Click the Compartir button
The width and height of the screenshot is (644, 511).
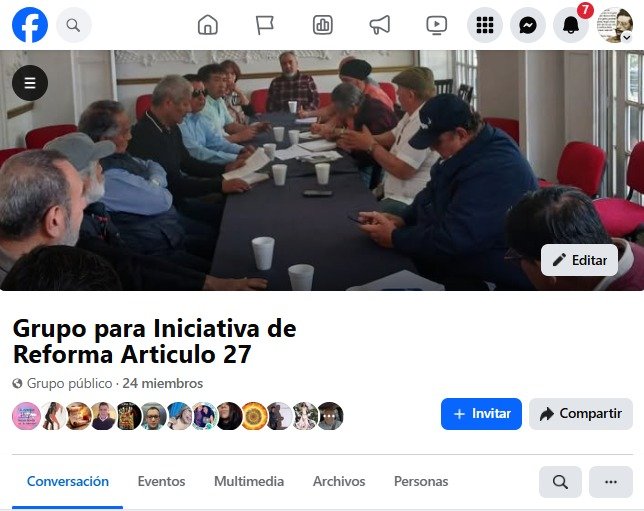tap(581, 414)
